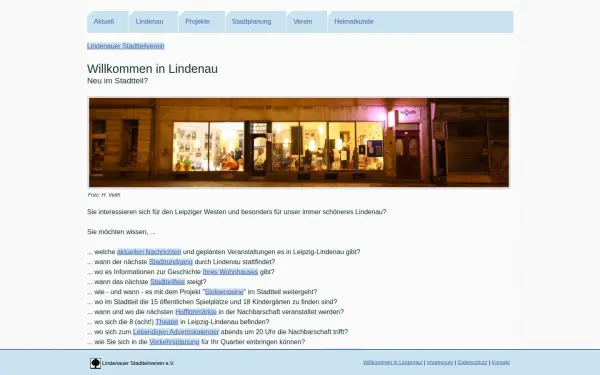The height and width of the screenshot is (375, 600).
Task: Click the tree logo icon in footer
Action: tap(95, 363)
